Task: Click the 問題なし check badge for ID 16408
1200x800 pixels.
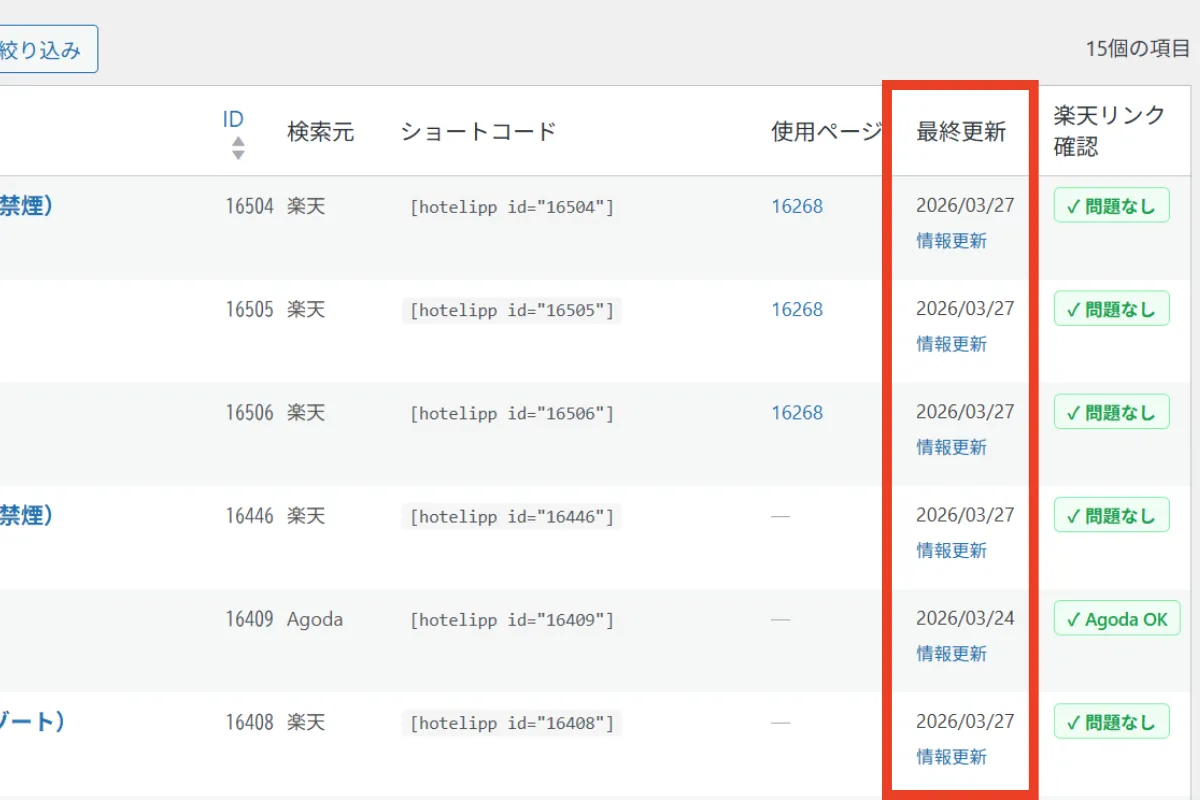Action: pos(1111,721)
